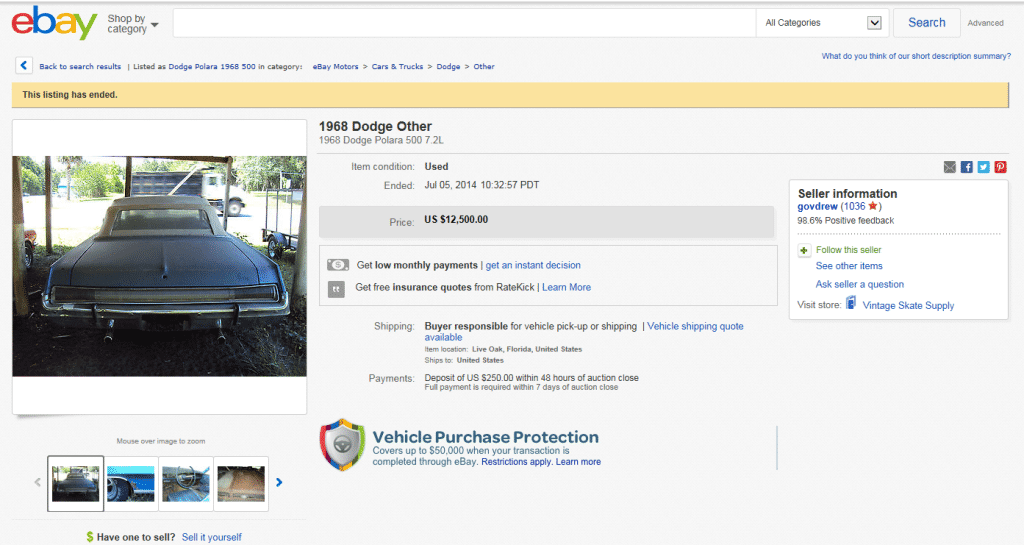1024x545 pixels.
Task: Open Advanced search link
Action: tap(985, 23)
